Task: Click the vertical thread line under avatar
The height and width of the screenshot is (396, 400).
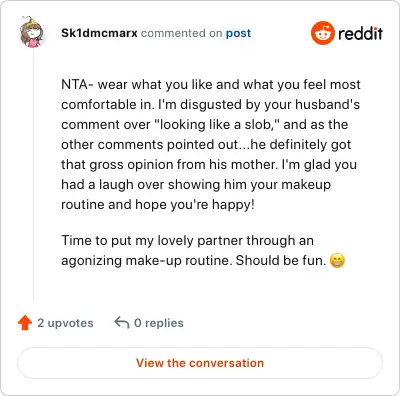Action: [x=33, y=174]
